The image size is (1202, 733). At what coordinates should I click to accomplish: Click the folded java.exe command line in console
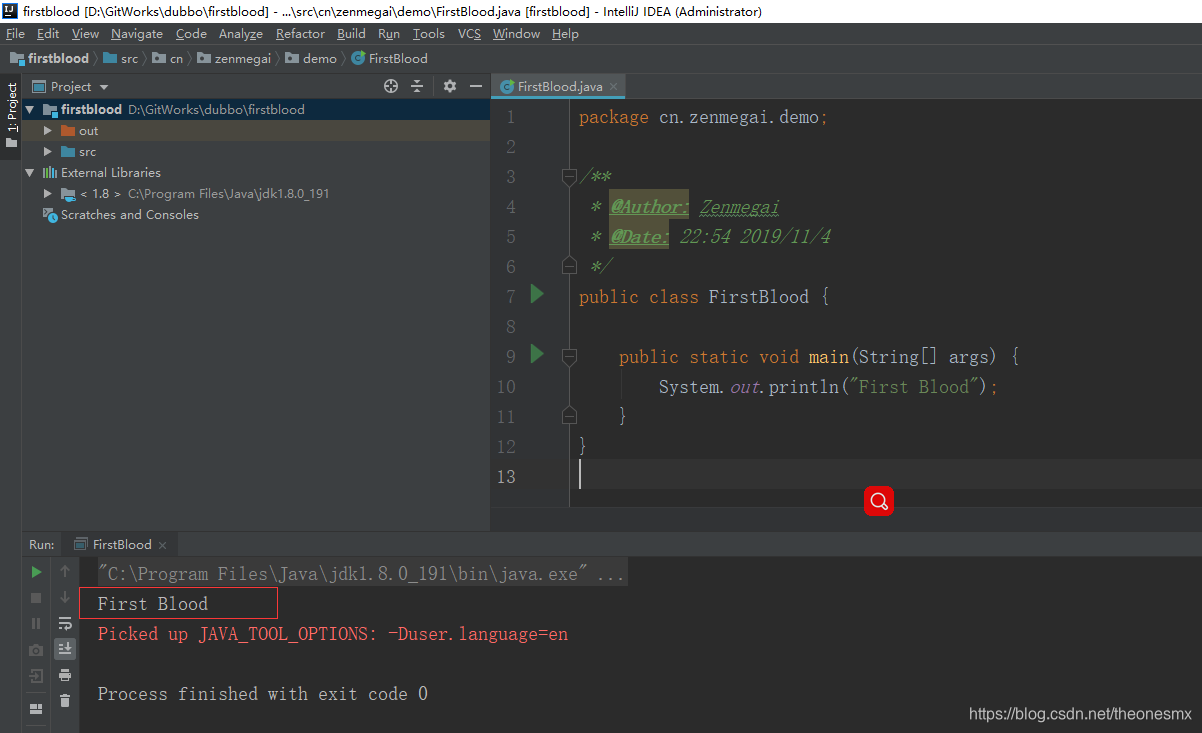click(x=361, y=574)
